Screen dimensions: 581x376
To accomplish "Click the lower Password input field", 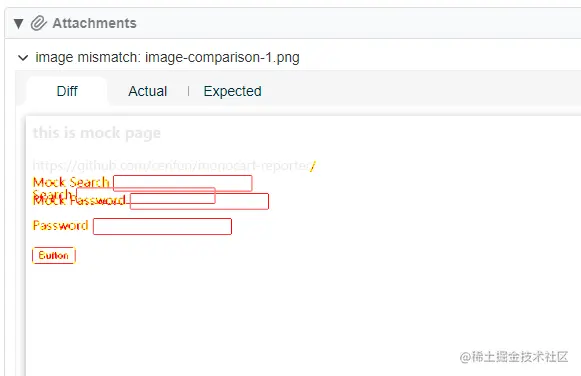I will pyautogui.click(x=162, y=226).
